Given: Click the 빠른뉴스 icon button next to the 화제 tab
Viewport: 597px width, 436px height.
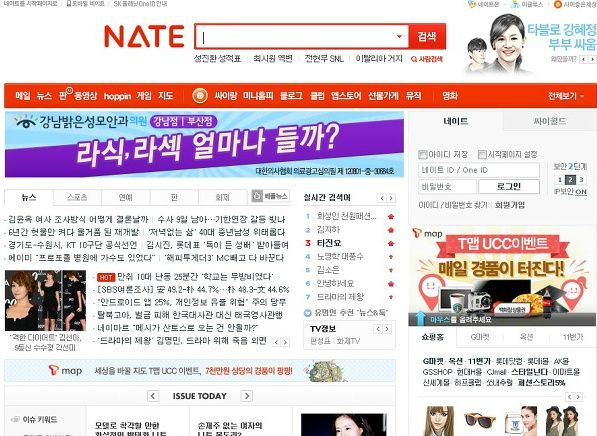Looking at the screenshot, I should (270, 196).
